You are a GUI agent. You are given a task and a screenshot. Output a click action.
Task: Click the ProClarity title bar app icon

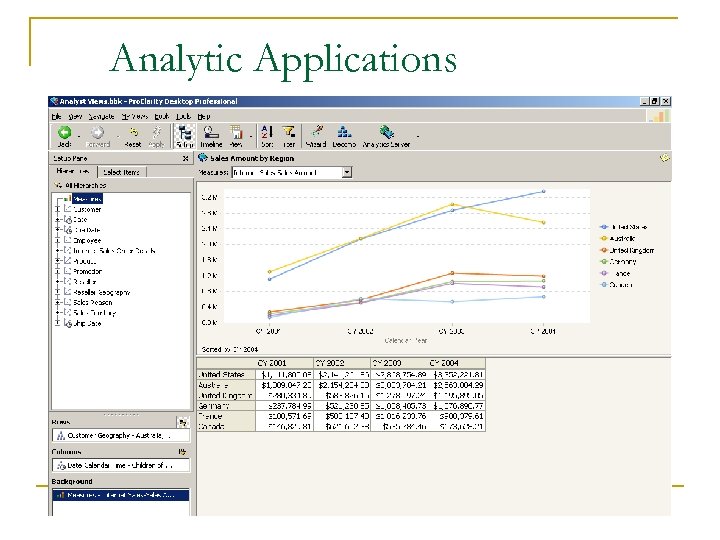click(x=54, y=101)
